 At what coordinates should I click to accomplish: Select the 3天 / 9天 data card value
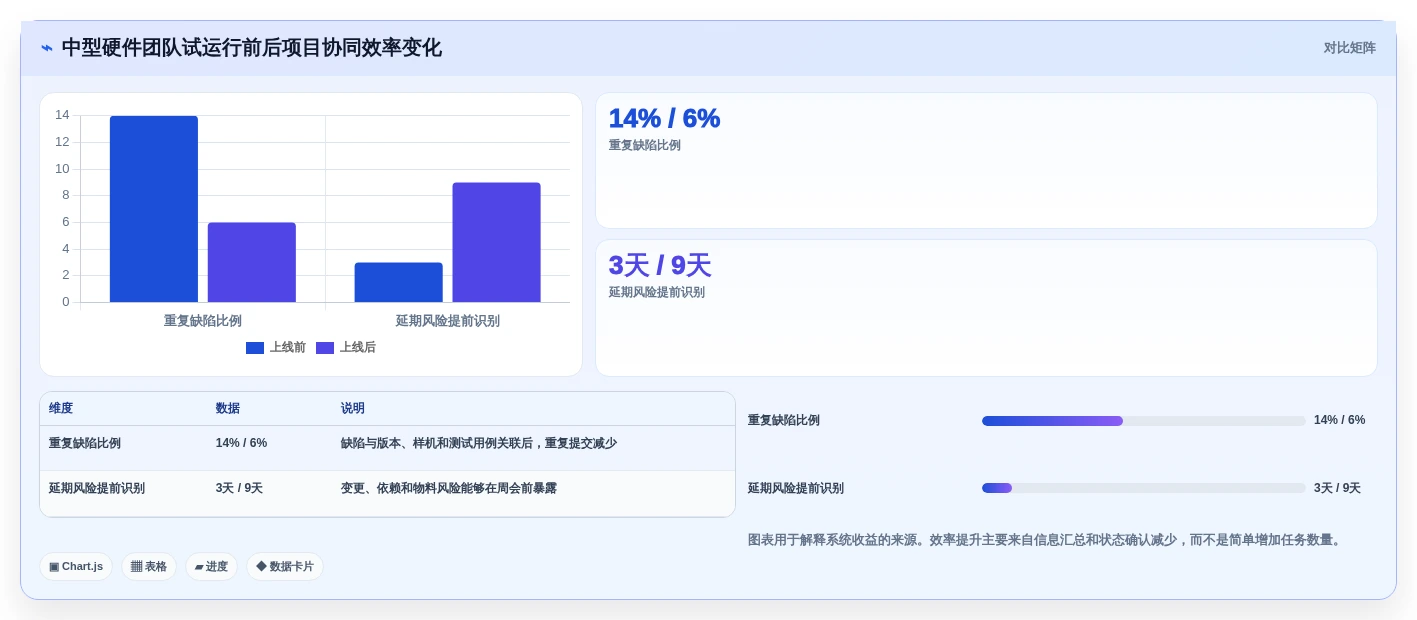(660, 265)
